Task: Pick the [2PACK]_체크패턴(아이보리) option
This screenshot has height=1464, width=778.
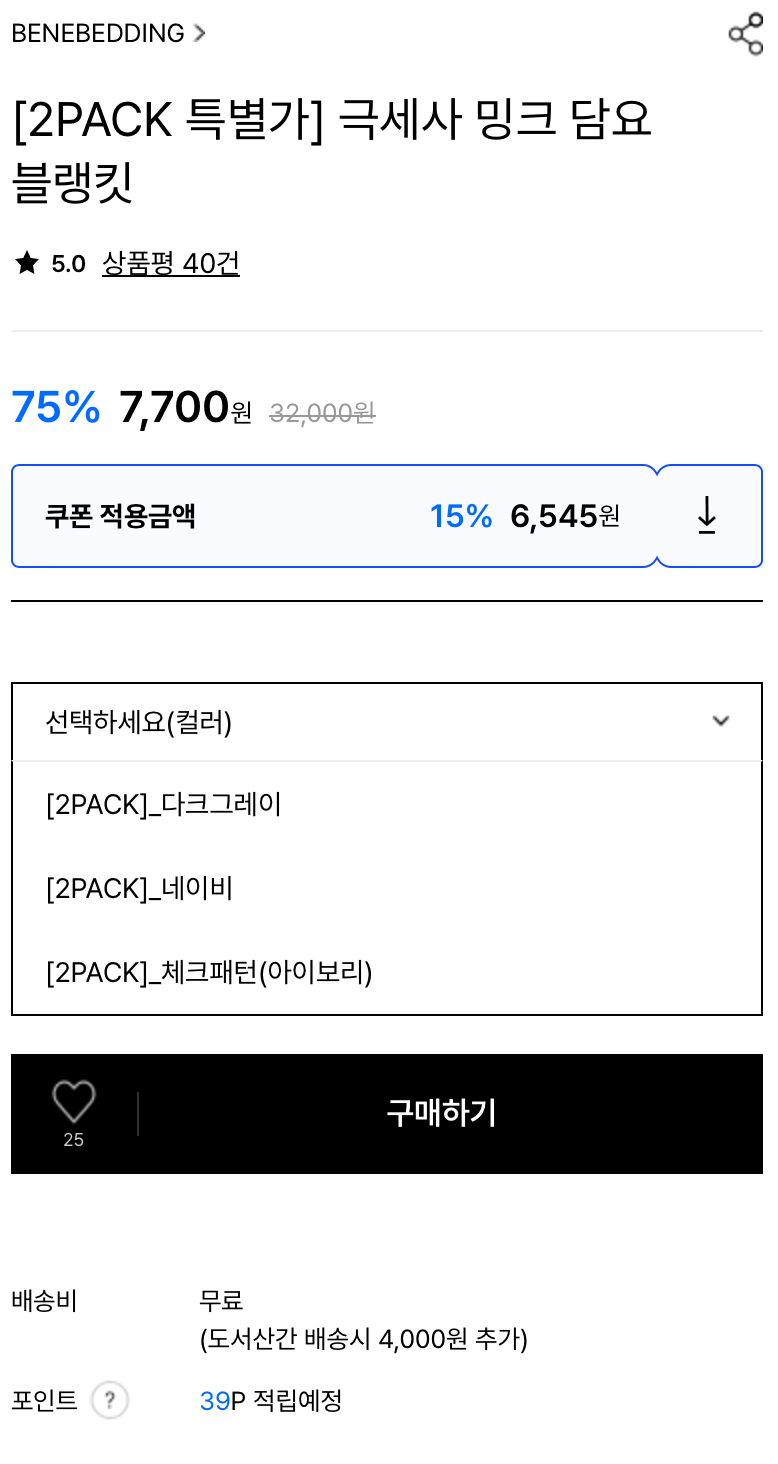Action: pyautogui.click(x=209, y=972)
